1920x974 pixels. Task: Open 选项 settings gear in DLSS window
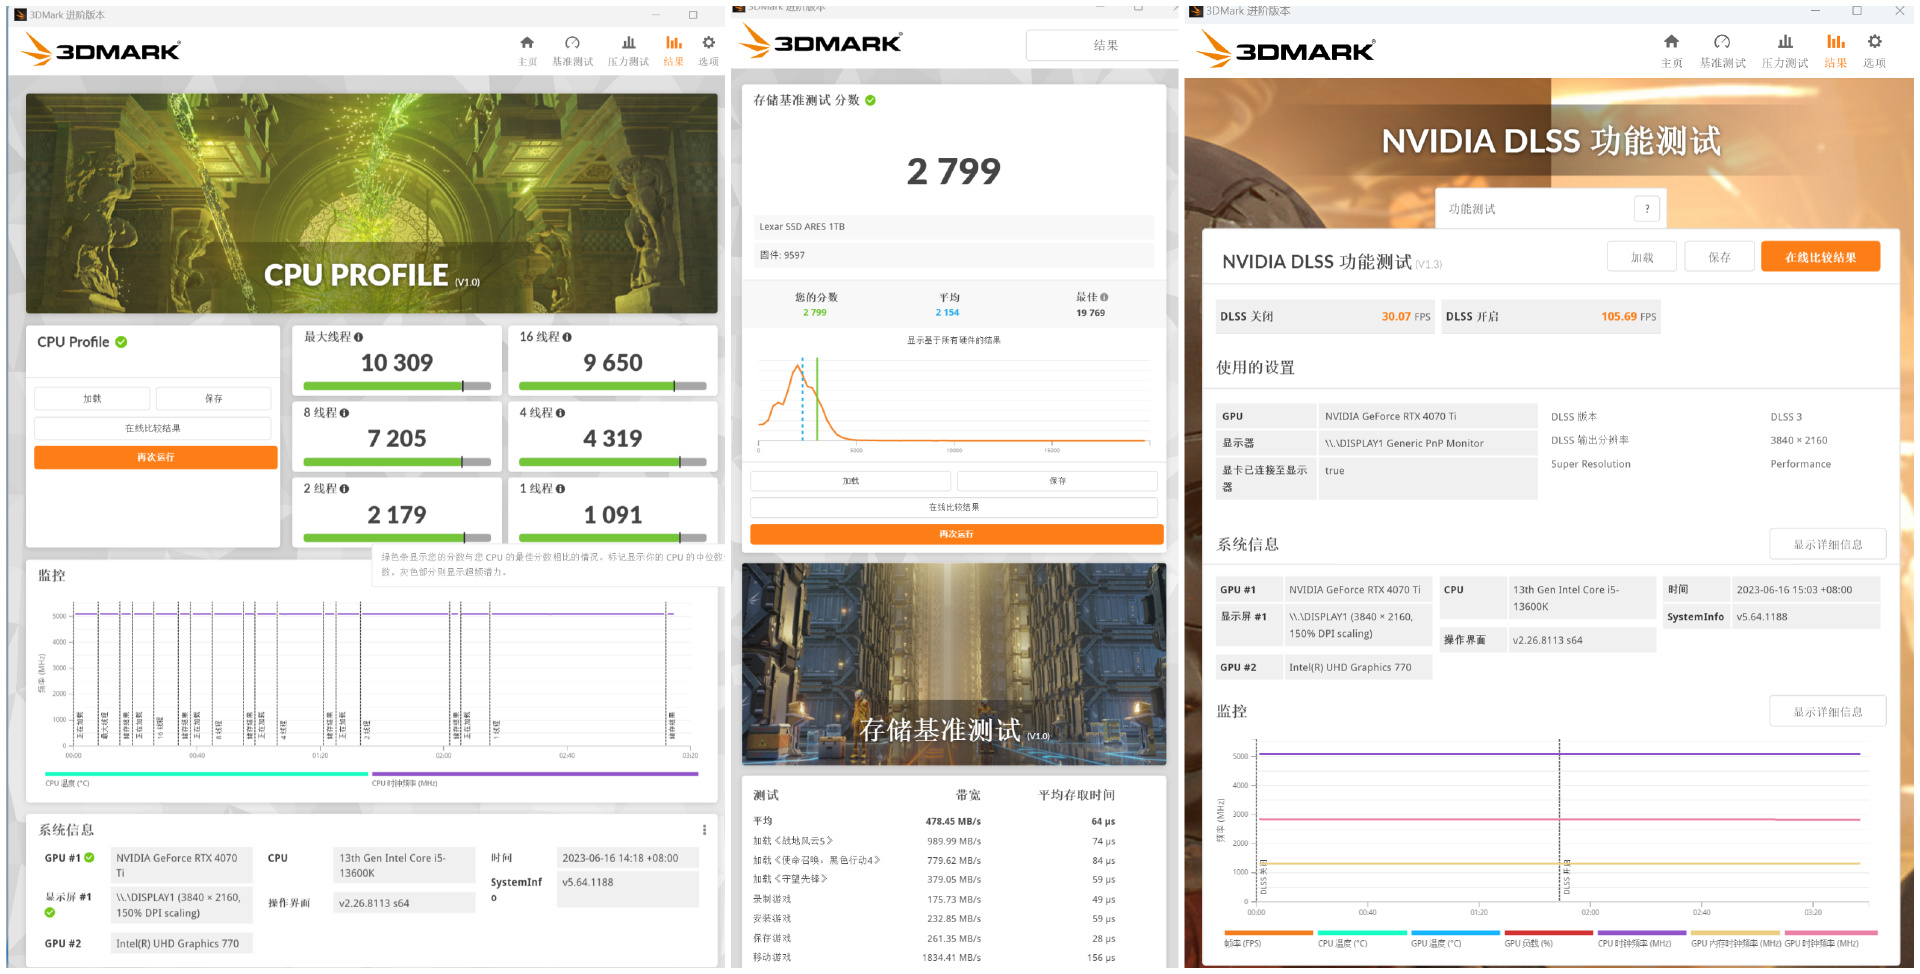pos(1875,42)
